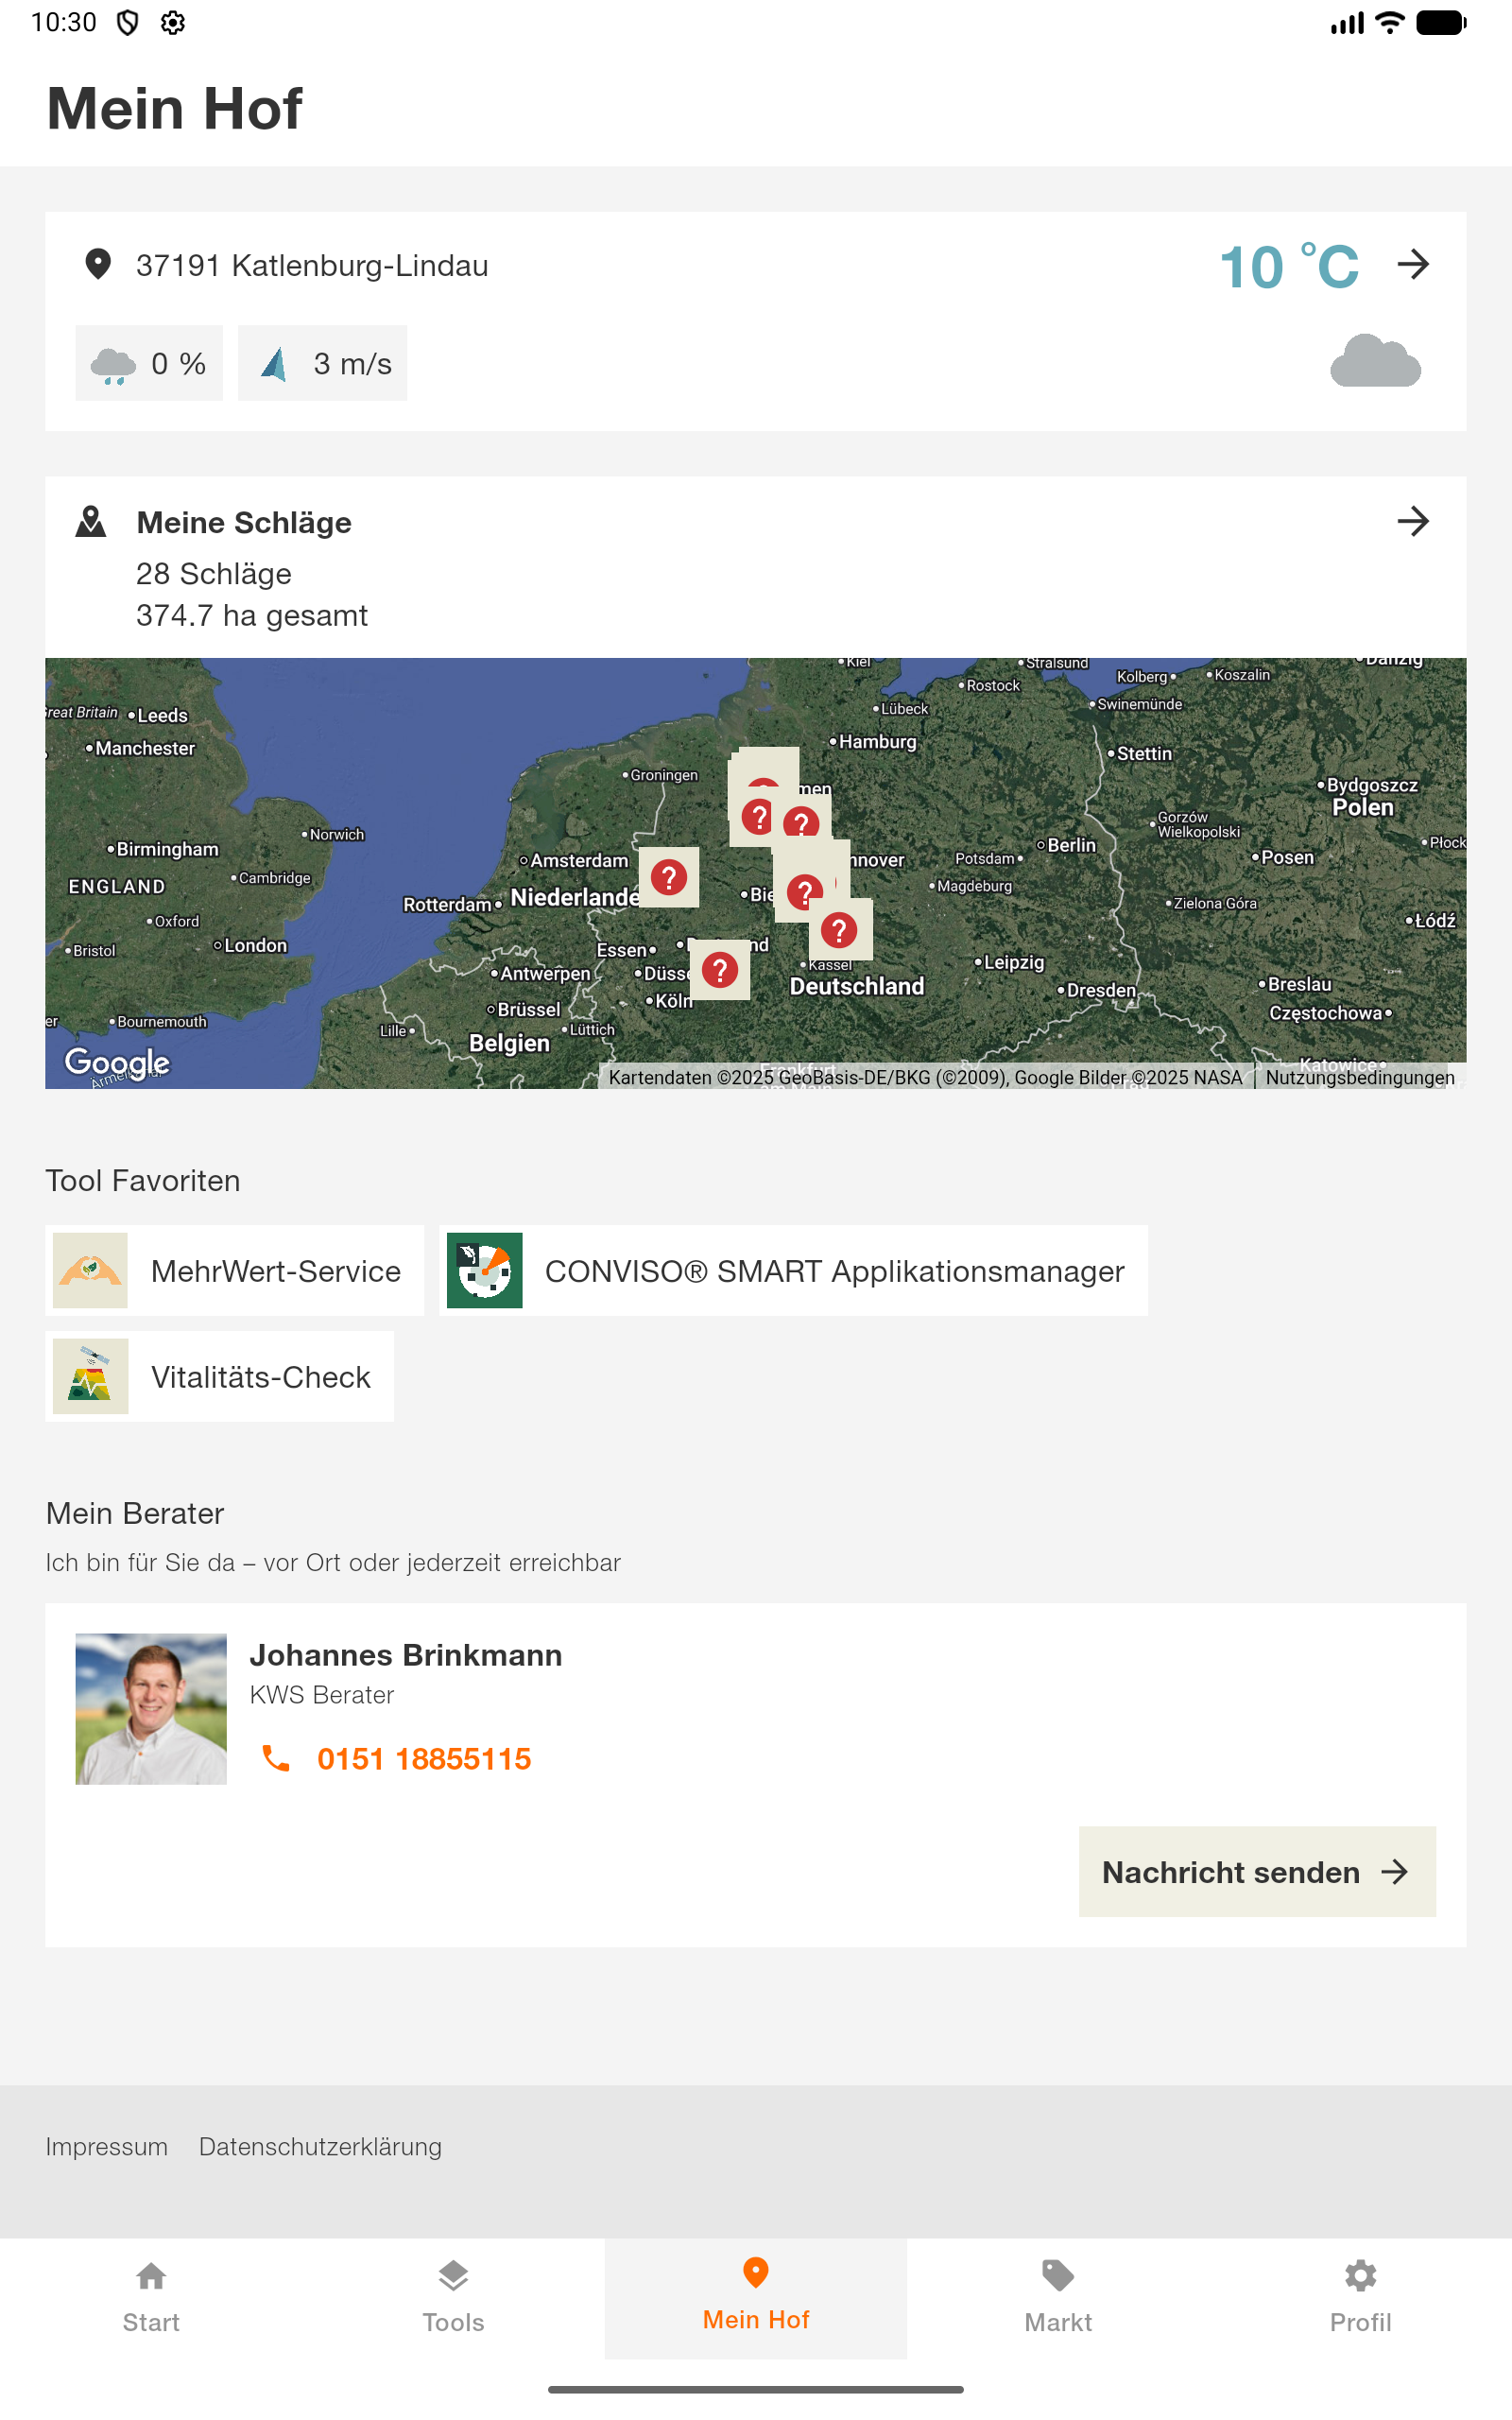Open the Vitalitäts-Check tool favorite
1512x2420 pixels.
[219, 1377]
